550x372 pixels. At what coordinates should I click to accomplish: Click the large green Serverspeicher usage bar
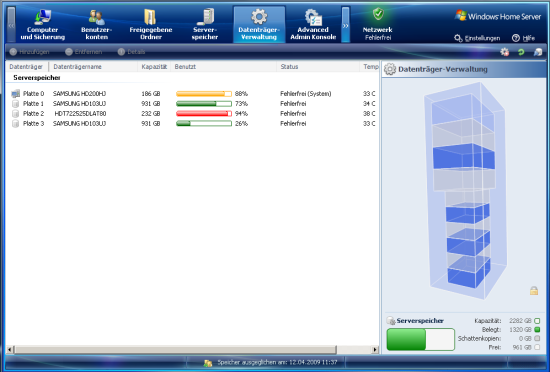[x=421, y=339]
